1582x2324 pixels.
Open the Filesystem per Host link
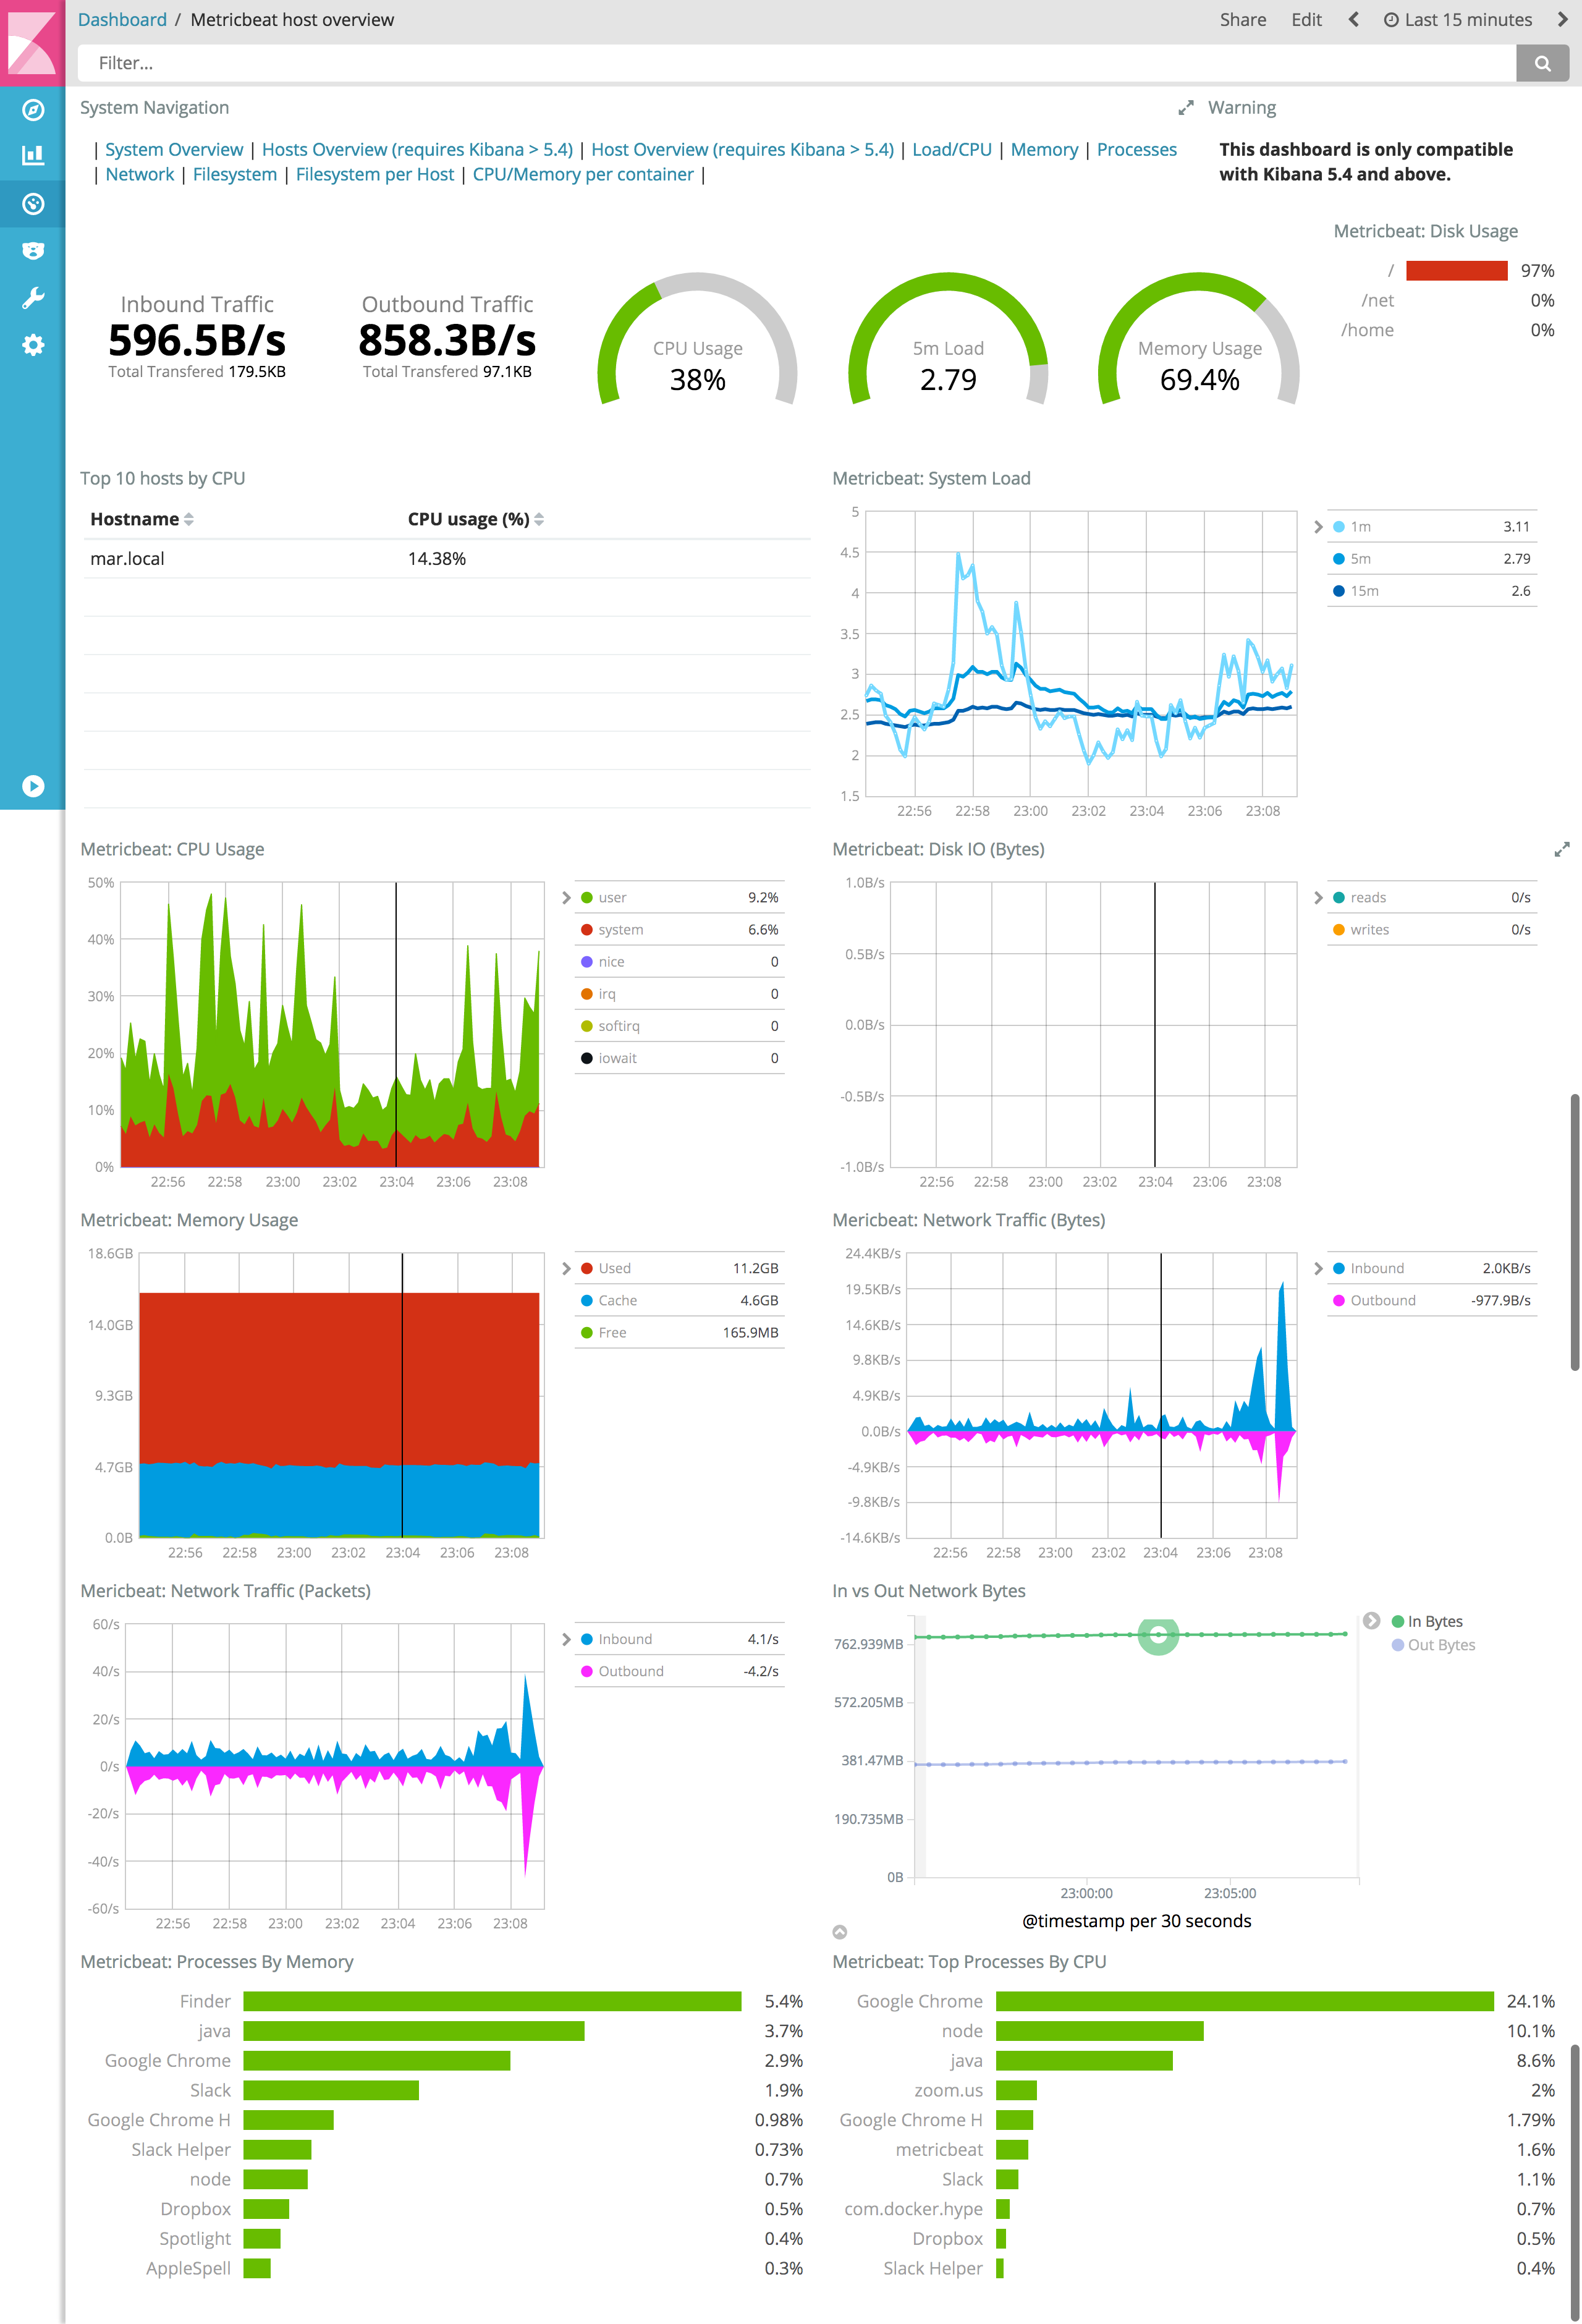coord(374,175)
